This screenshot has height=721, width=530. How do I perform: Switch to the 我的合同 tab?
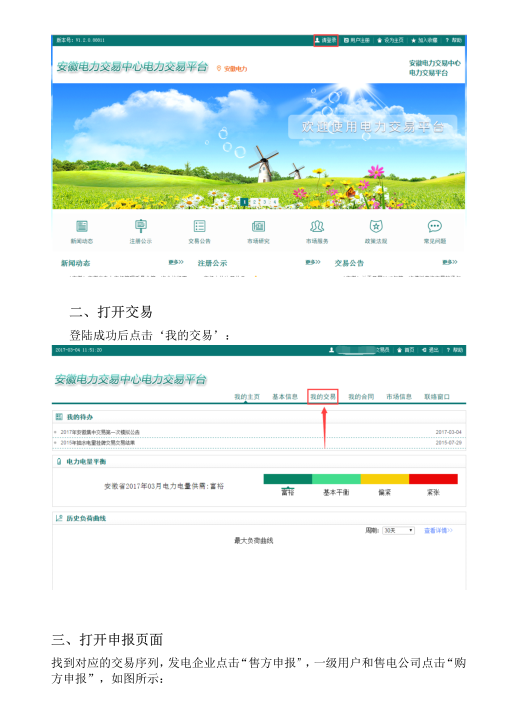(x=361, y=396)
